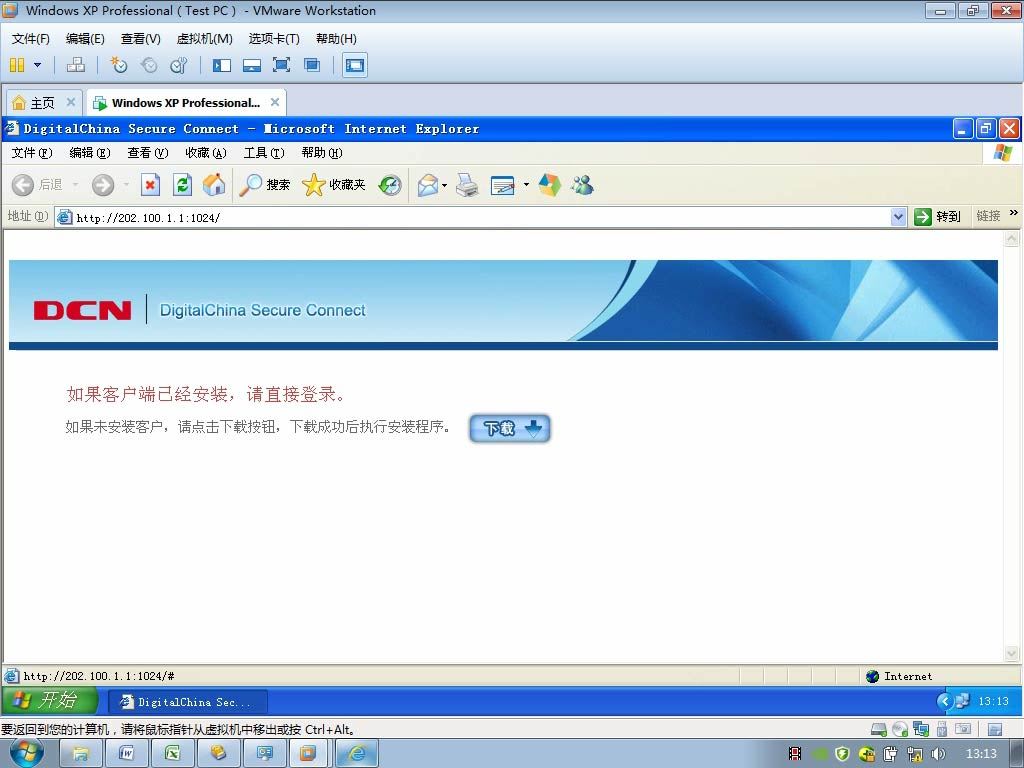Take a VMware snapshot using the clock-plus icon
This screenshot has width=1024, height=768.
(118, 65)
